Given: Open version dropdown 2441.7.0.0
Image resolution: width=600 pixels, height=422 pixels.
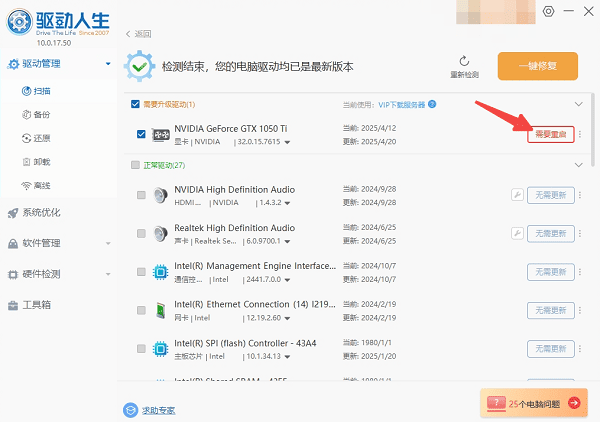Looking at the screenshot, I should pos(287,280).
